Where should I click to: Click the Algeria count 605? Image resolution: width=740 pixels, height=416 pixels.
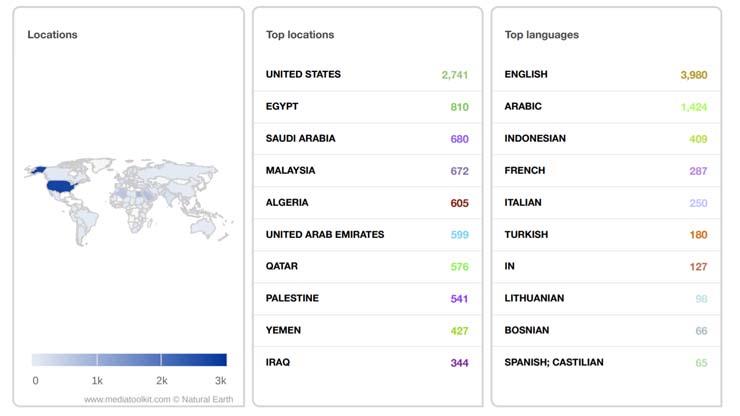[459, 203]
